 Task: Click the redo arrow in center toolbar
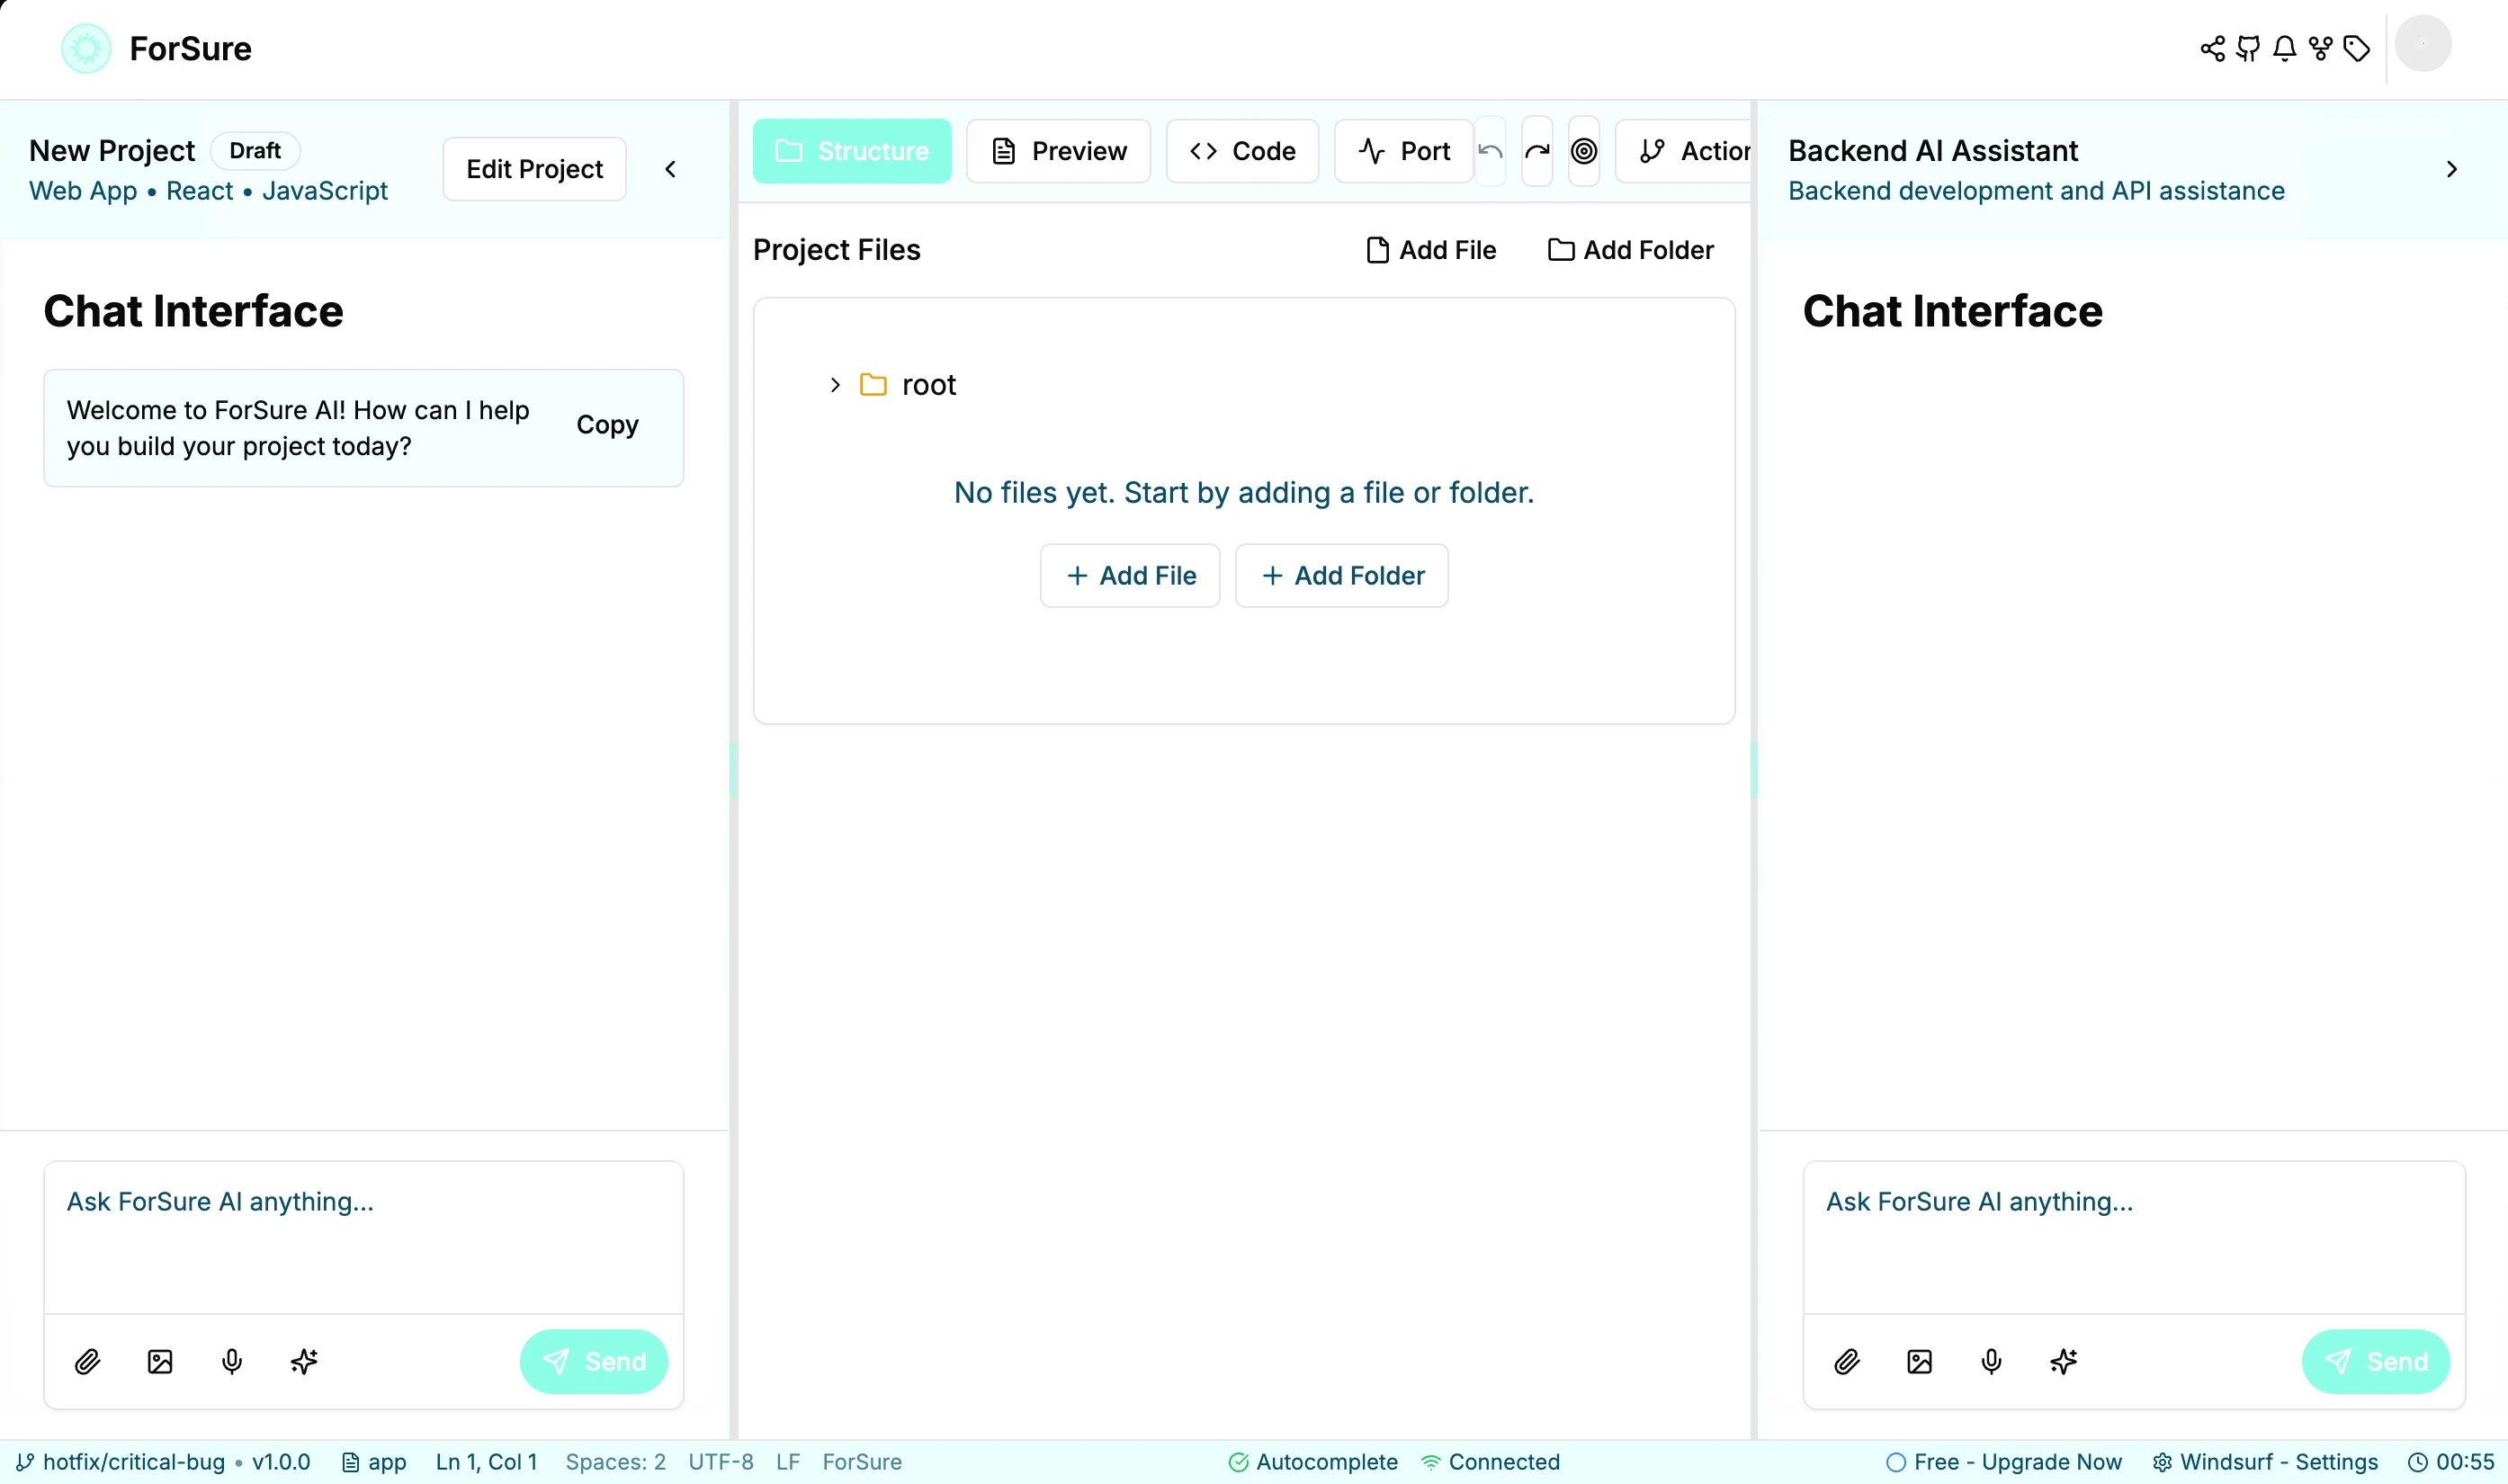[x=1537, y=151]
